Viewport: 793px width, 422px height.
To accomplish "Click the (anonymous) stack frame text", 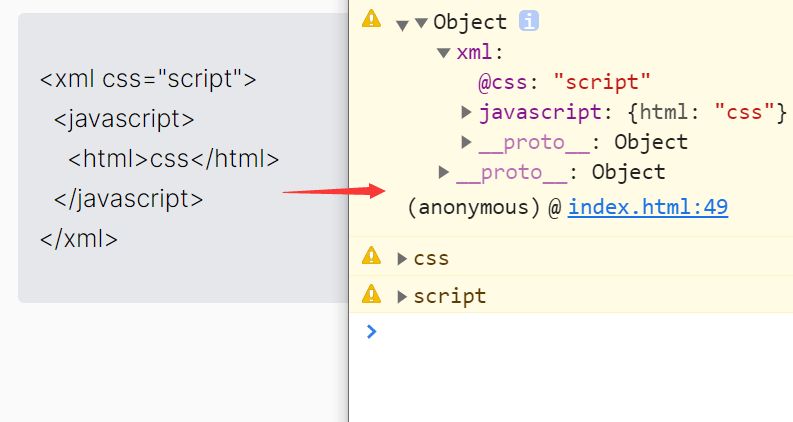I will point(474,207).
